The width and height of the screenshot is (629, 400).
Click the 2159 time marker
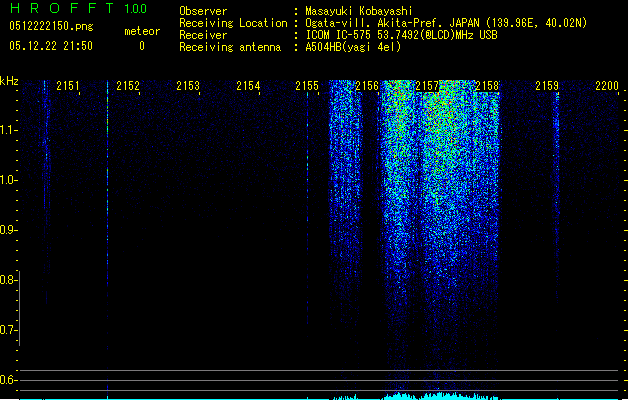click(x=547, y=86)
